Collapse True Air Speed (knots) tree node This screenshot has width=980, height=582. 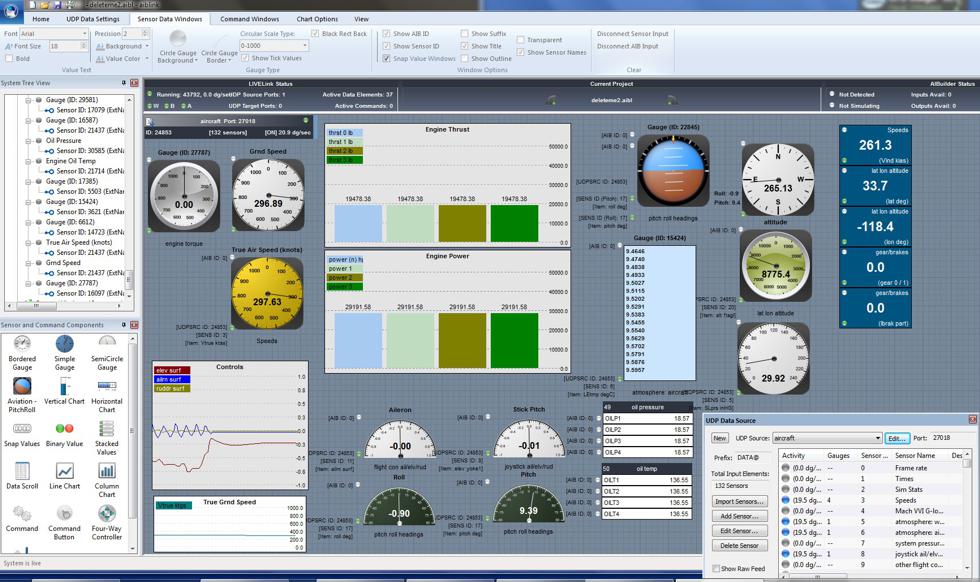pos(29,243)
